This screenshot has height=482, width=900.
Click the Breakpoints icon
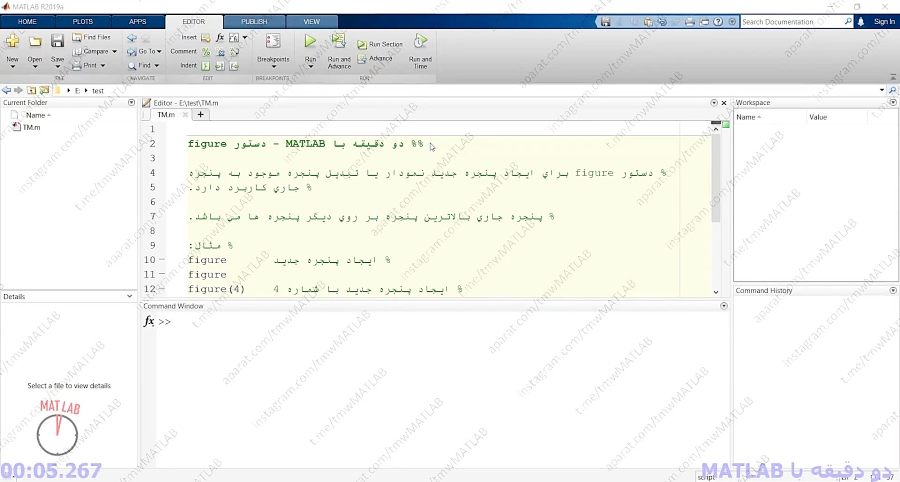pos(273,41)
